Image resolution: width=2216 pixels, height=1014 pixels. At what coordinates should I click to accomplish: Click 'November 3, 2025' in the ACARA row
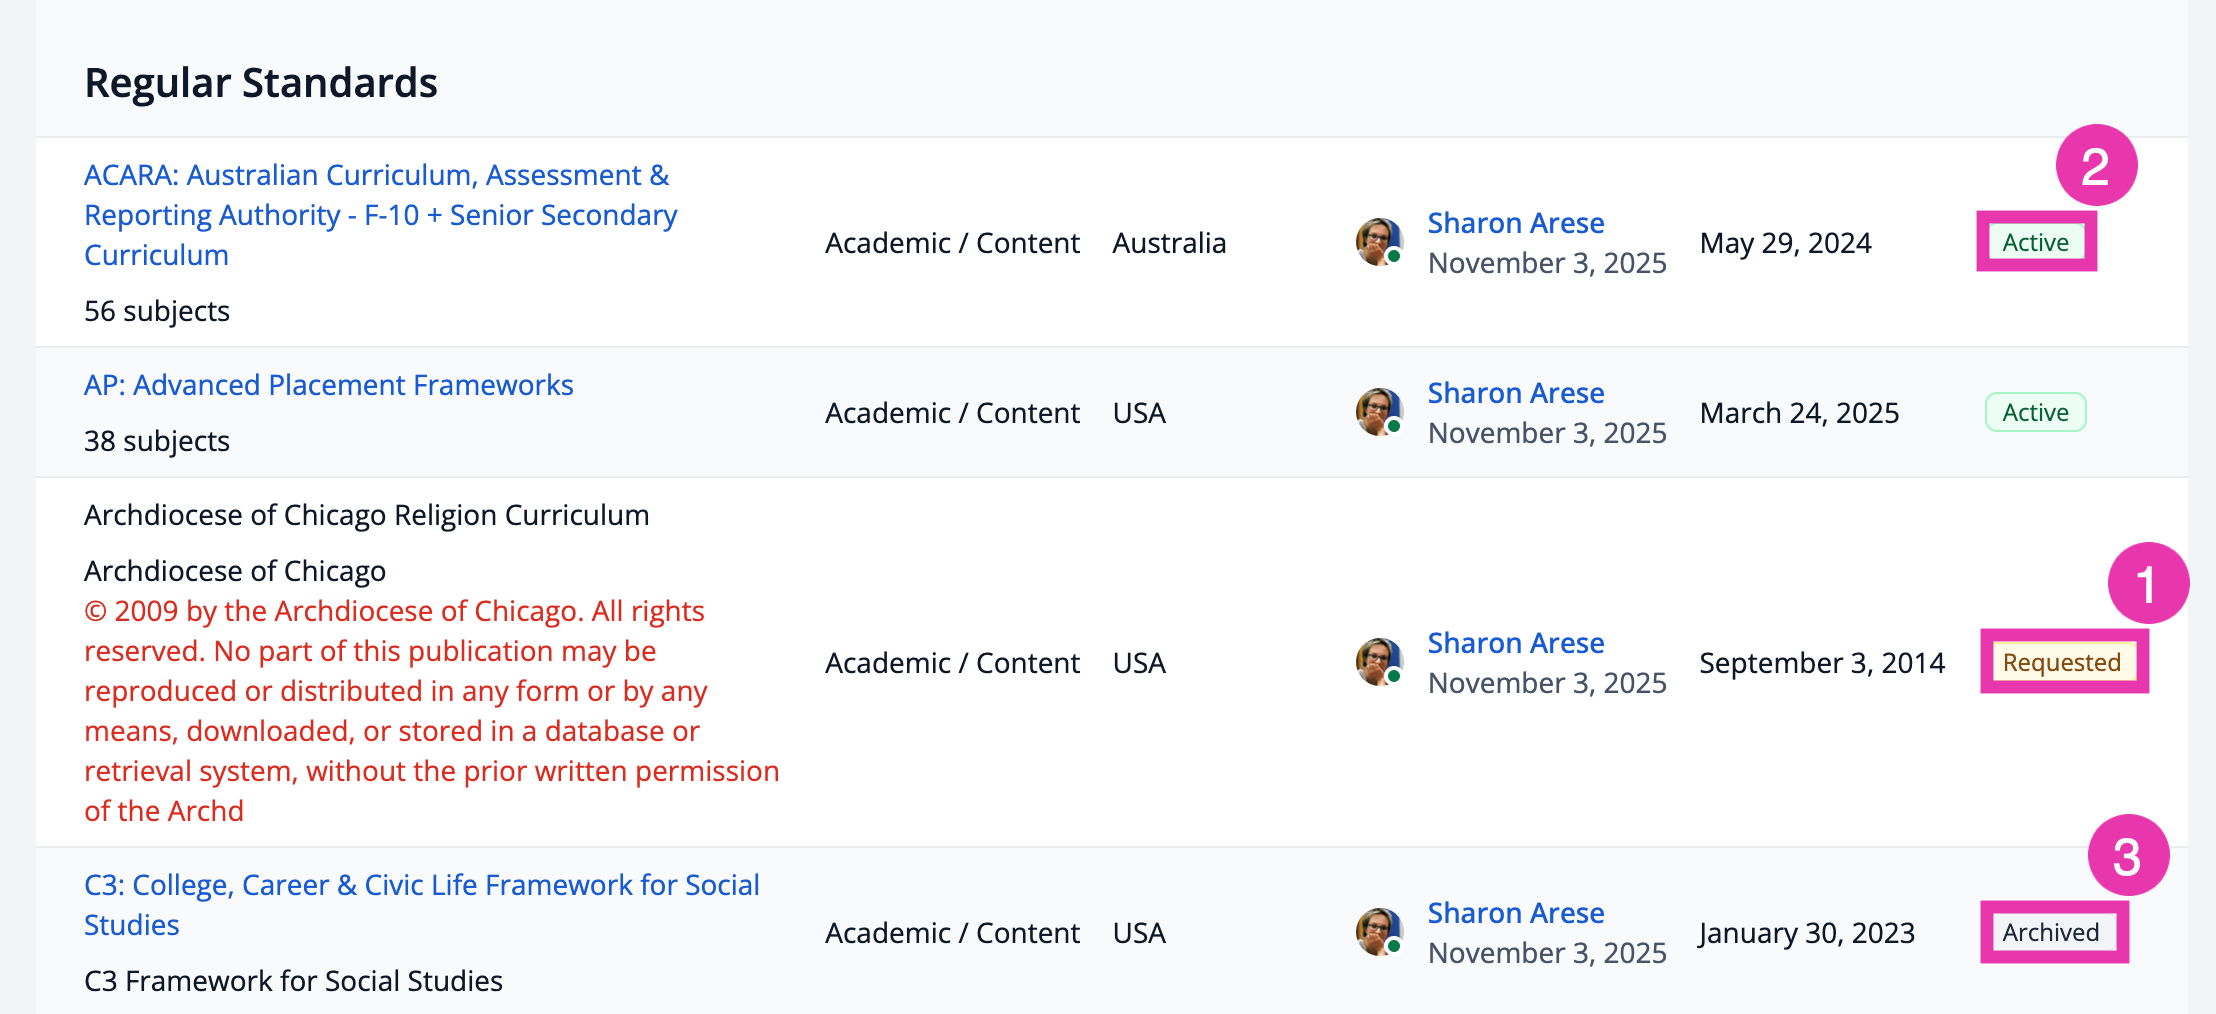1547,263
